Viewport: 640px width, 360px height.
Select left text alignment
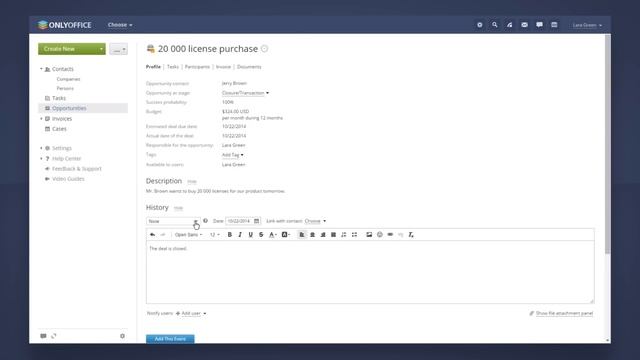[x=302, y=235]
